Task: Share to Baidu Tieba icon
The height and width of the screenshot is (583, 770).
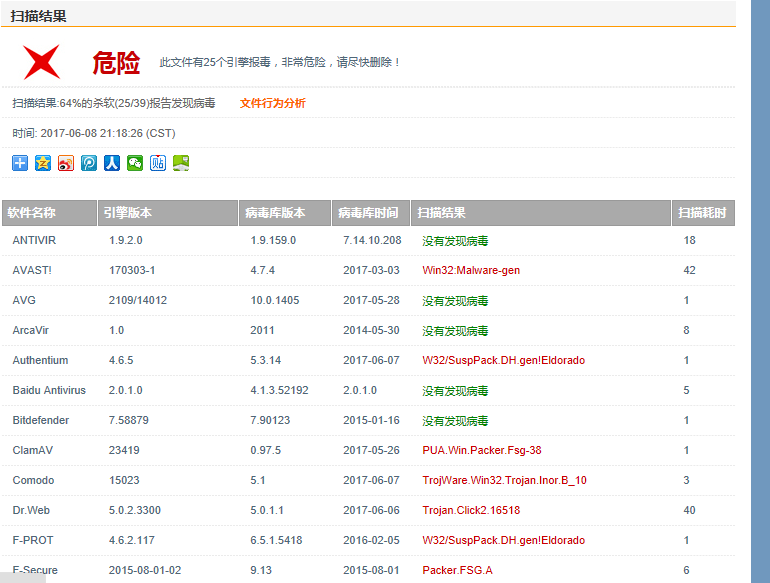Action: pyautogui.click(x=158, y=163)
